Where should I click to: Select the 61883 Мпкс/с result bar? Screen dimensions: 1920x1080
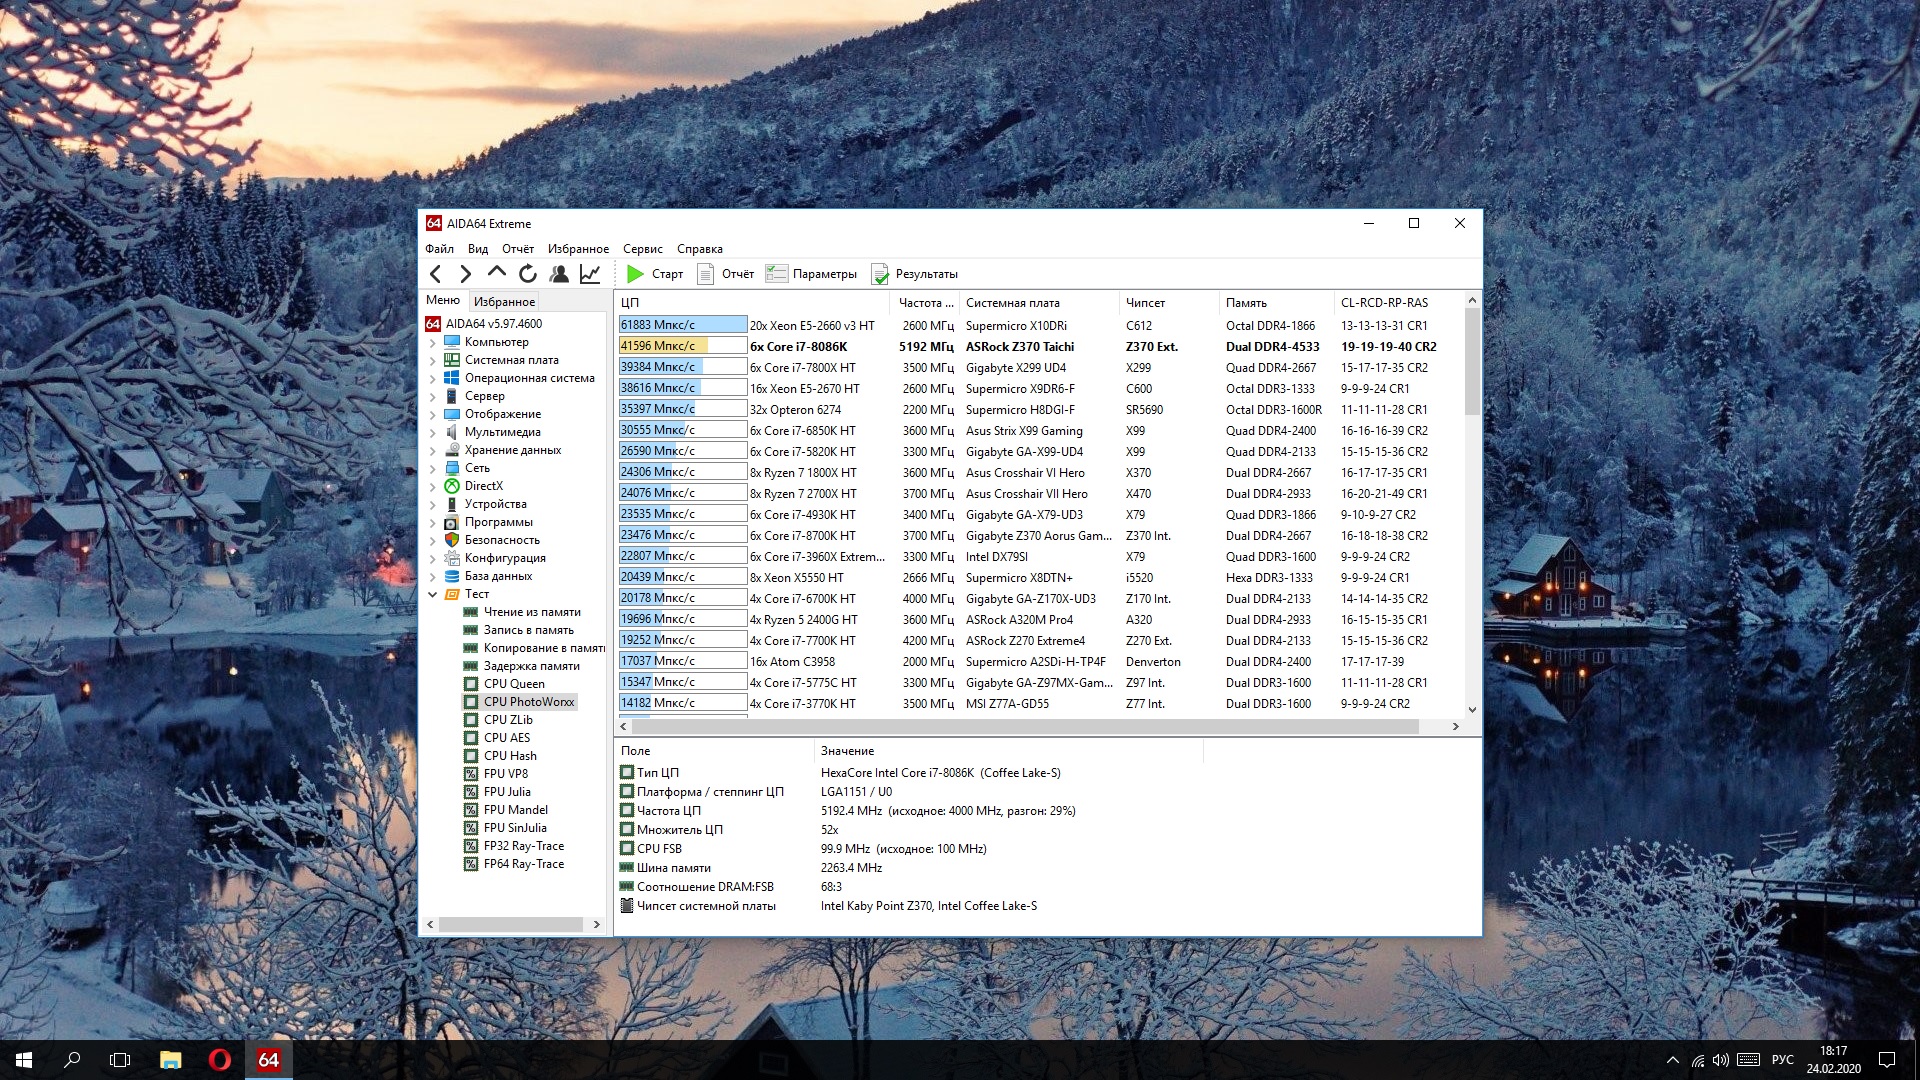(682, 325)
